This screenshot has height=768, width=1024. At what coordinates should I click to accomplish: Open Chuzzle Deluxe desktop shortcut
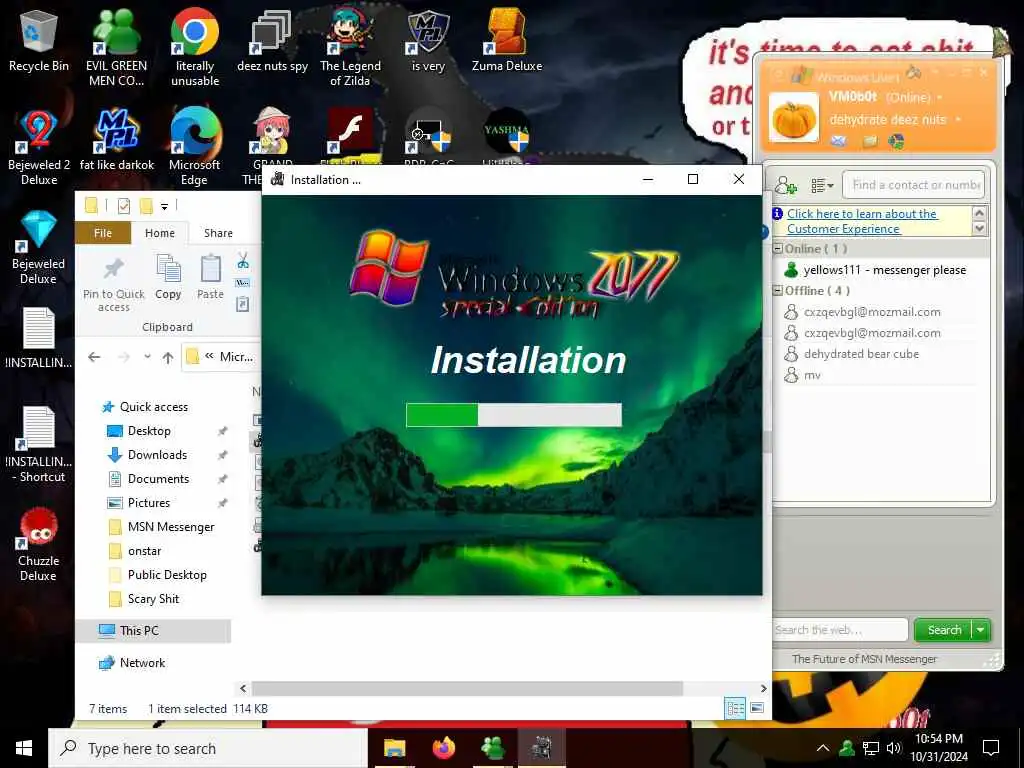pyautogui.click(x=39, y=543)
